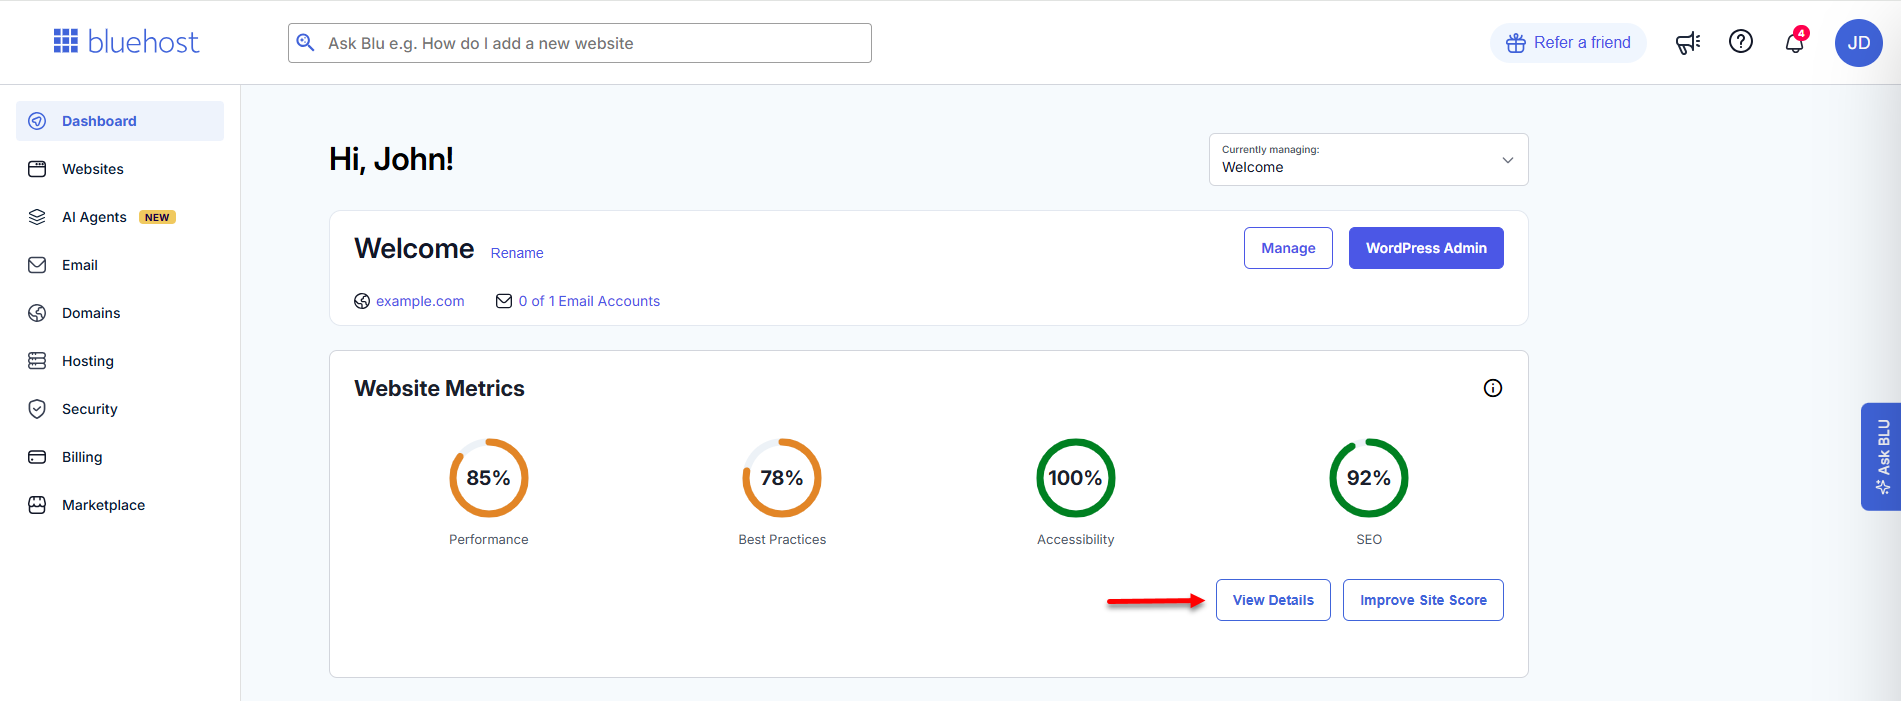The image size is (1901, 701).
Task: Open Email in the sidebar
Action: 120,265
